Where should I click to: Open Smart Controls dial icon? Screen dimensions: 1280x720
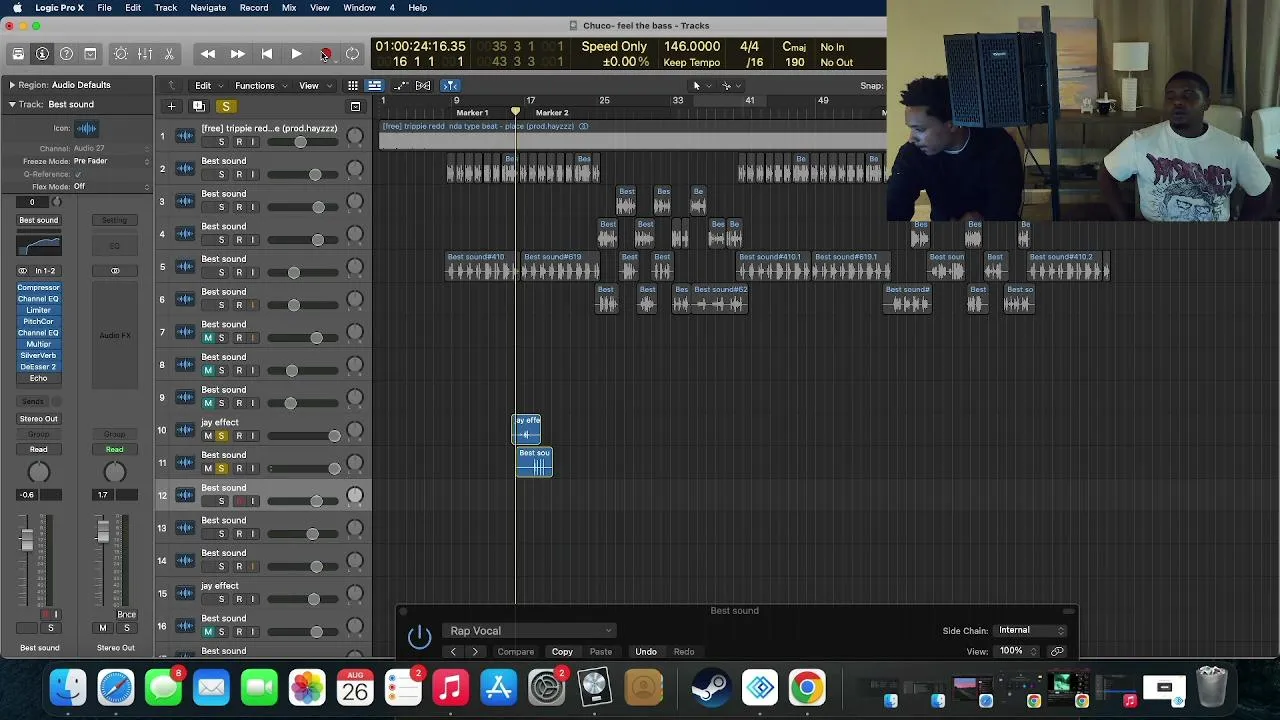pos(121,54)
